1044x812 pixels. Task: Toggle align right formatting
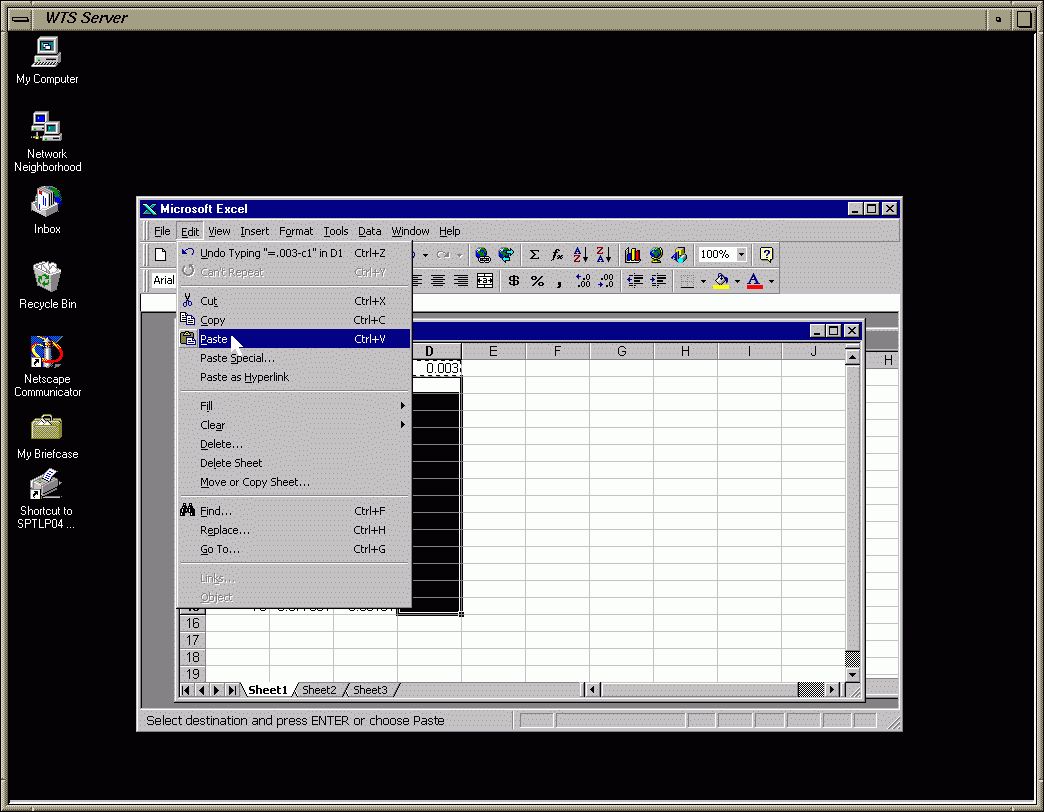click(460, 281)
